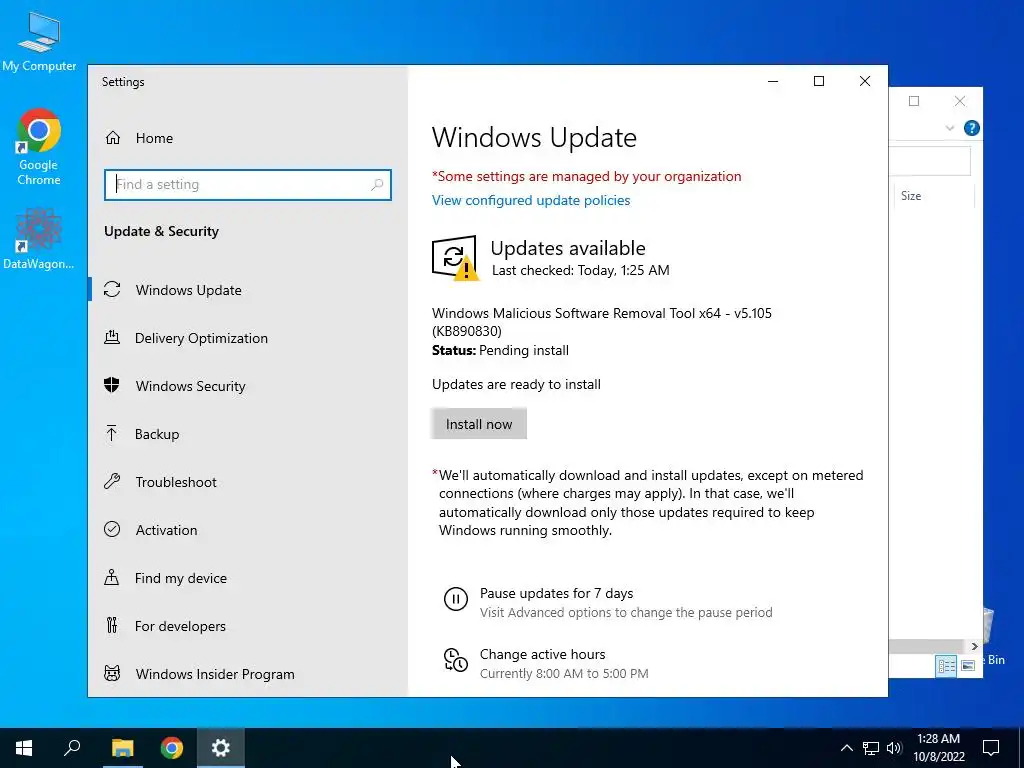Viewport: 1024px width, 768px height.
Task: Open Change active hours option
Action: [x=542, y=654]
